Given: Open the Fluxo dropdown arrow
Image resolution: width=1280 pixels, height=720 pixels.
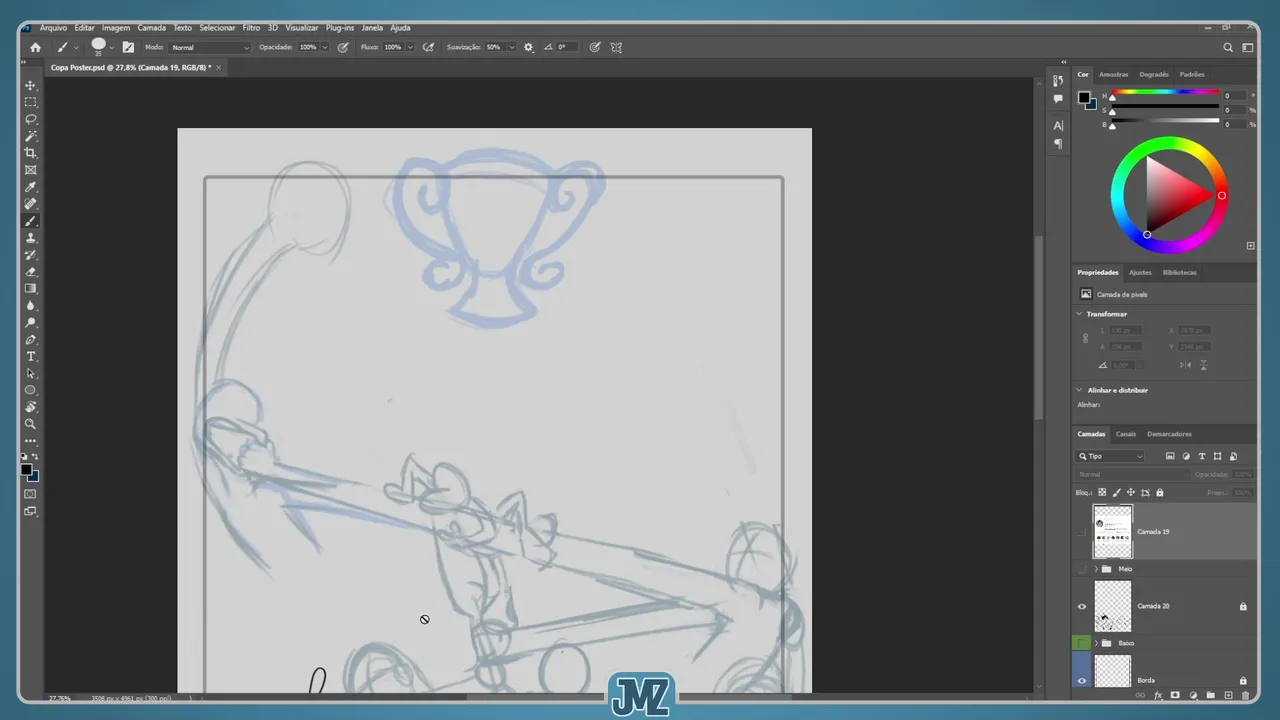Looking at the screenshot, I should pyautogui.click(x=410, y=47).
